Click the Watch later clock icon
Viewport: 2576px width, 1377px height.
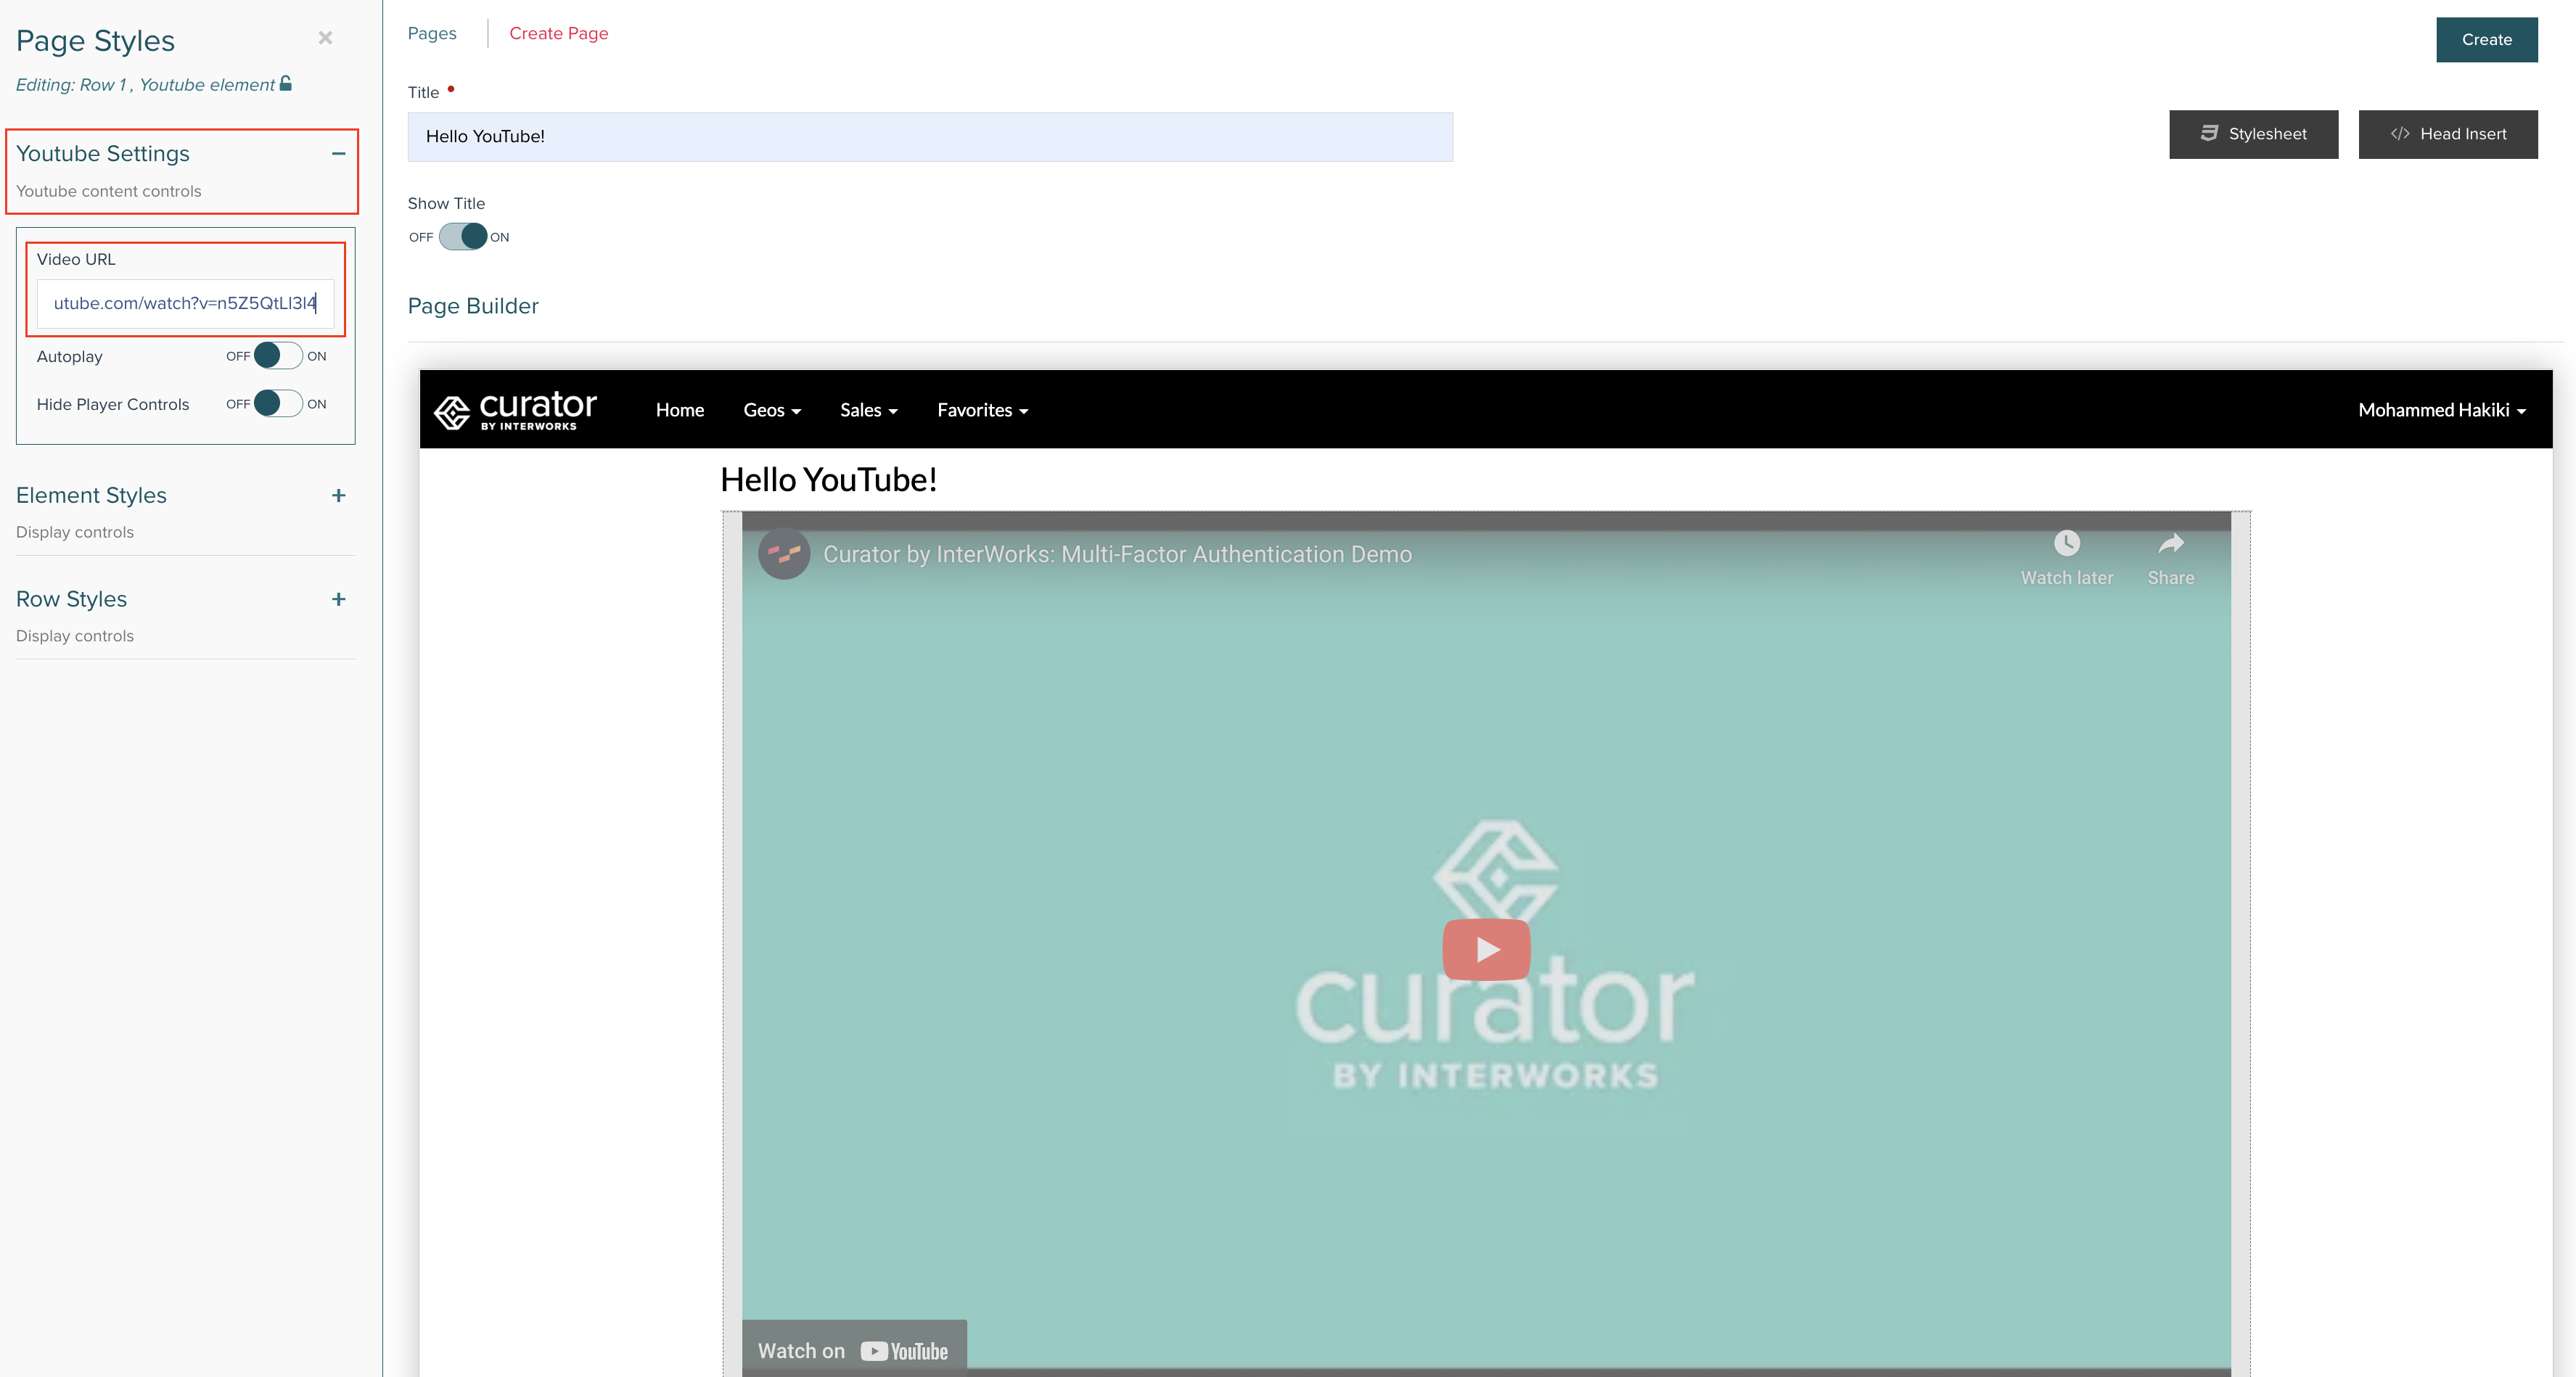pos(2066,543)
